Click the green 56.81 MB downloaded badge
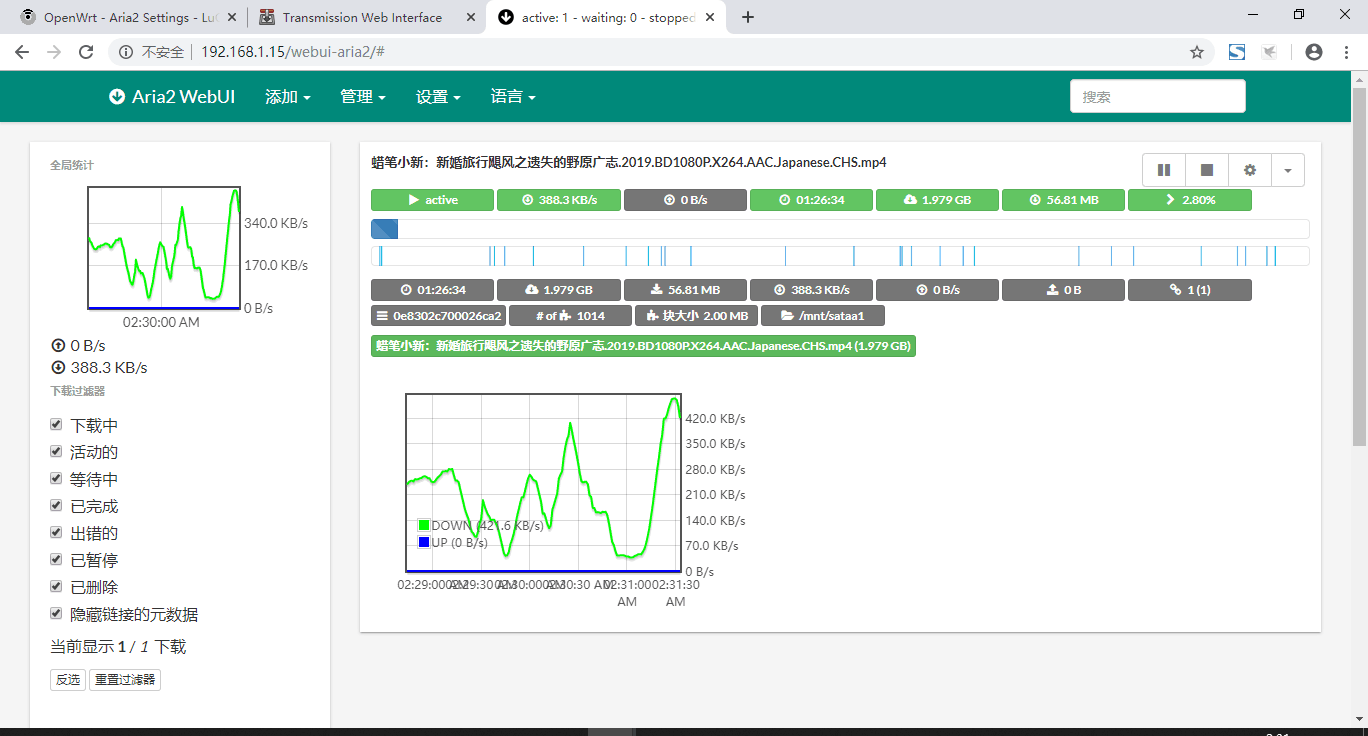This screenshot has width=1368, height=736. 1063,200
